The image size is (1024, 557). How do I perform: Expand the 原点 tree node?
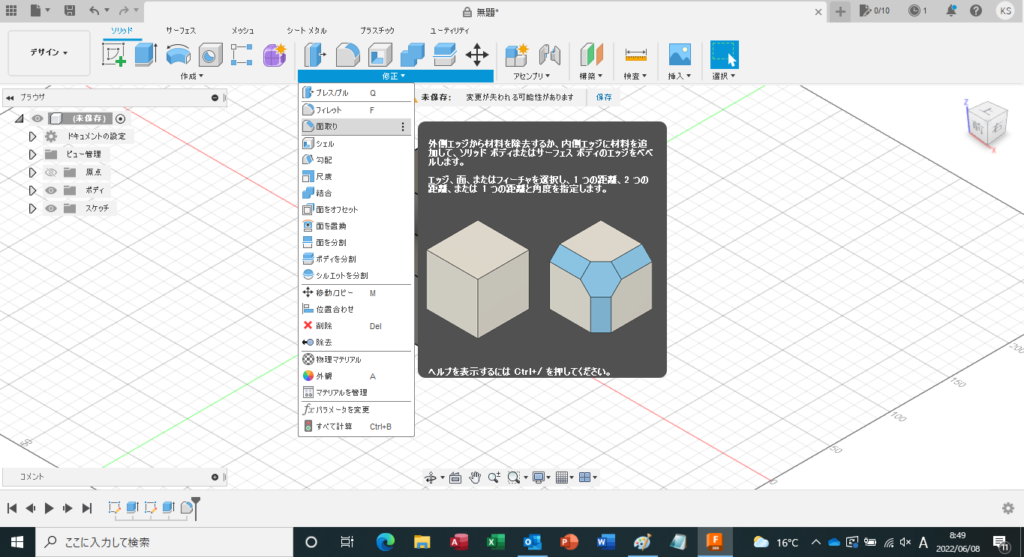point(32,172)
